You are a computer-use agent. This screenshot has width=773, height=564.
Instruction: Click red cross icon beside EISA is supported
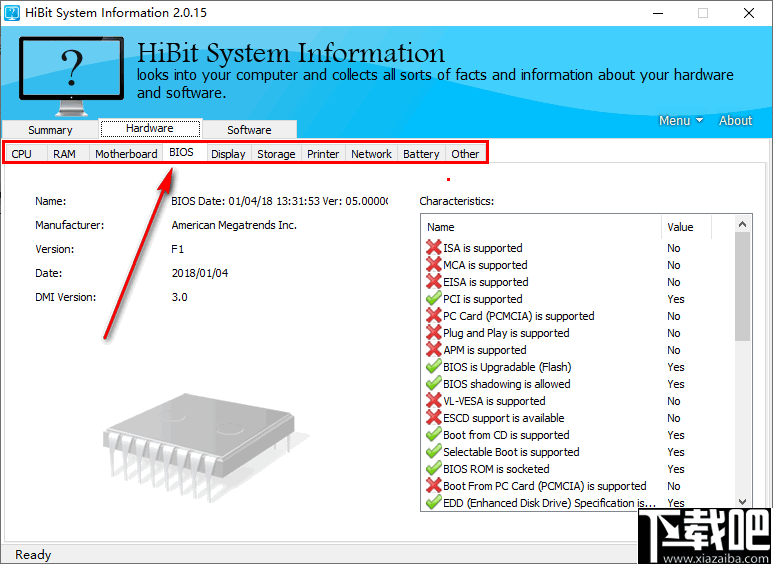[433, 282]
